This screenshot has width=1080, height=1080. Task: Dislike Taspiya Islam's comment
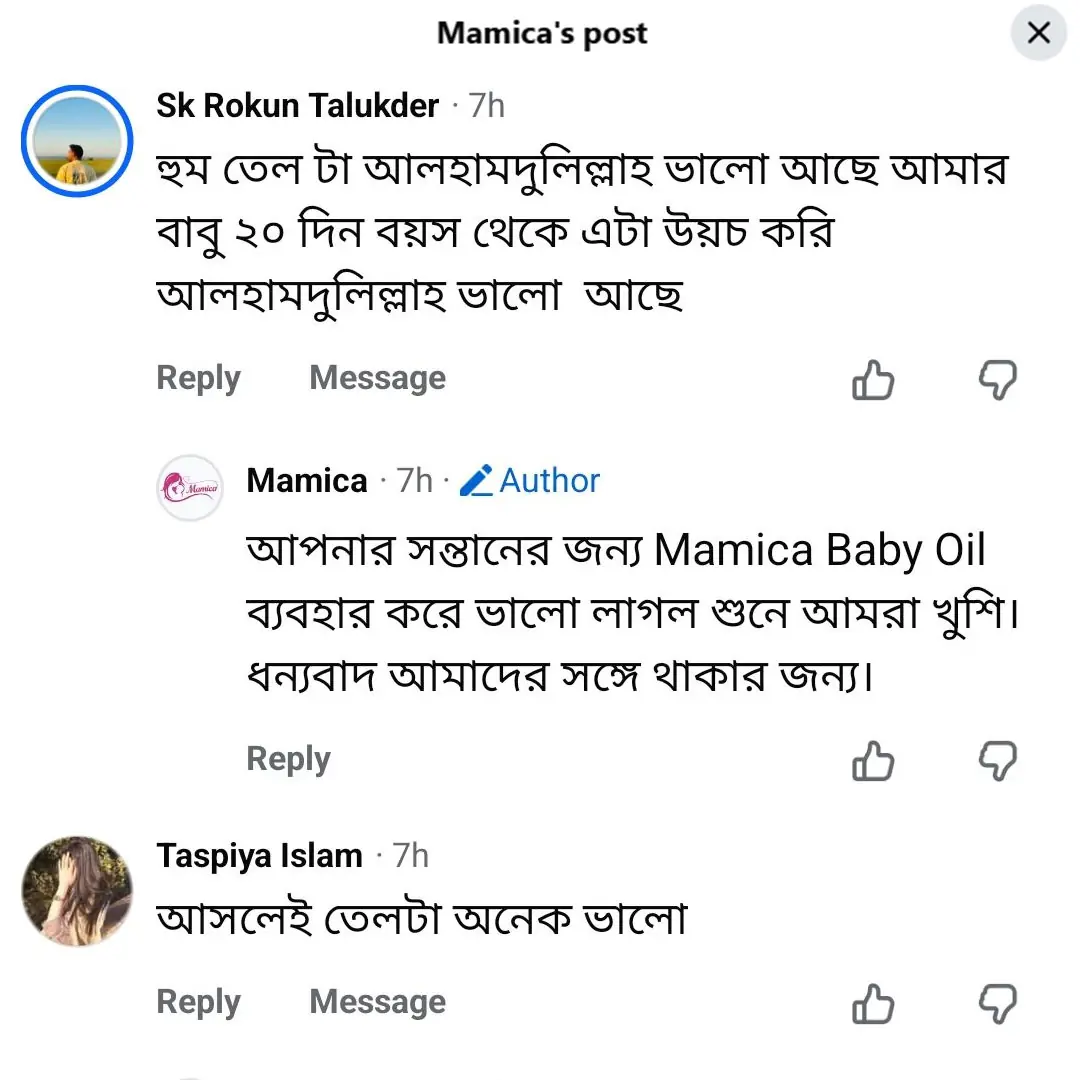click(996, 1003)
